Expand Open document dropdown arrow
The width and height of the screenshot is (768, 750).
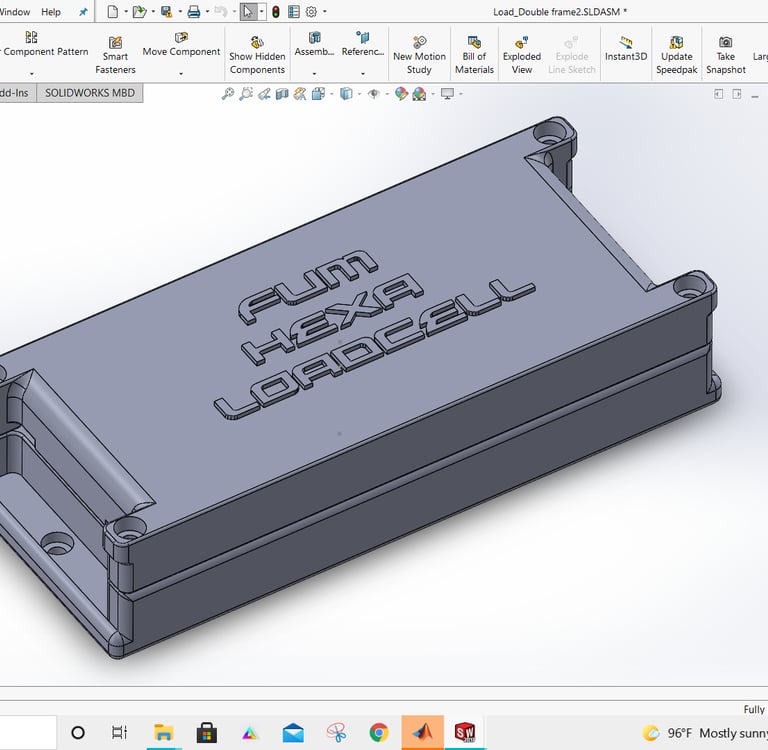[153, 12]
